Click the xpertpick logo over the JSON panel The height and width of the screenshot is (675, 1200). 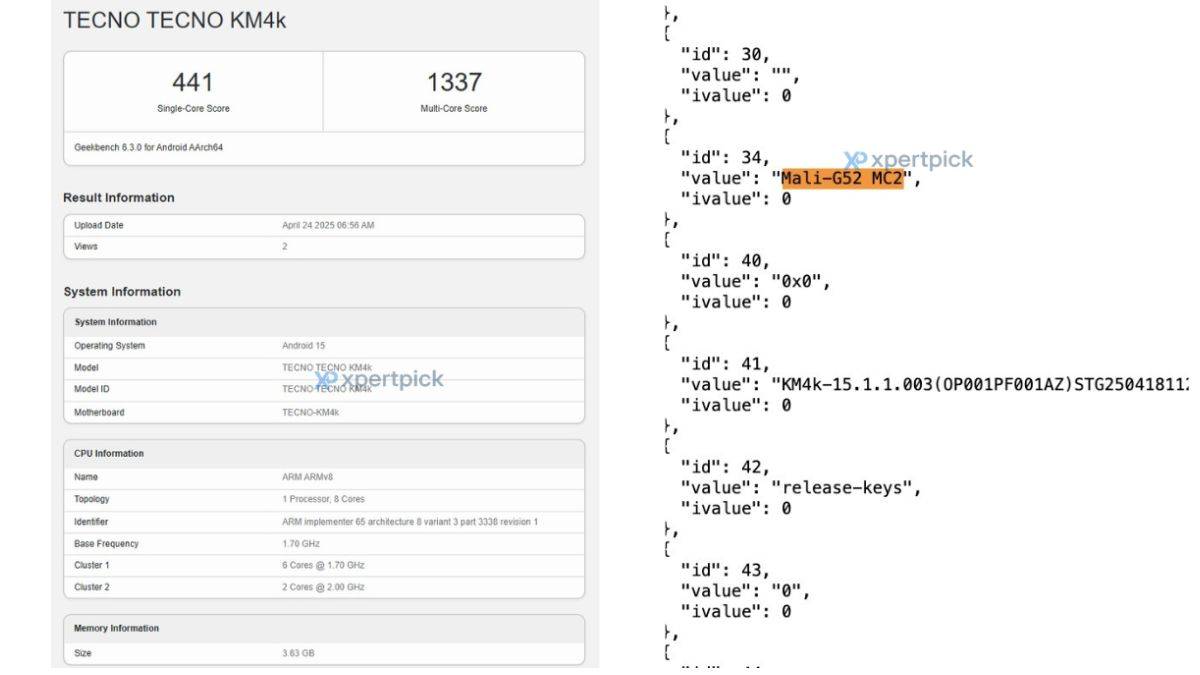click(908, 160)
